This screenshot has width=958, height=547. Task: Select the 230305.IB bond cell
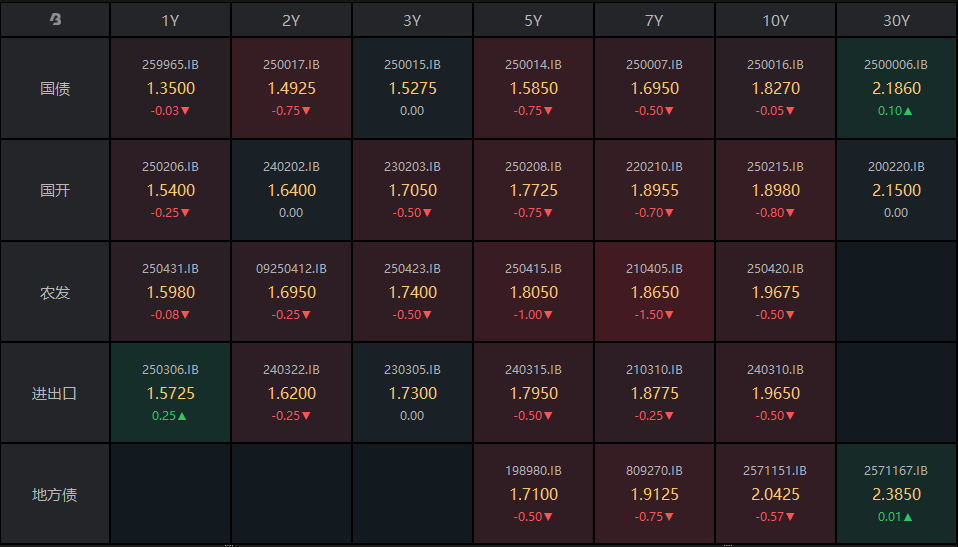click(412, 393)
